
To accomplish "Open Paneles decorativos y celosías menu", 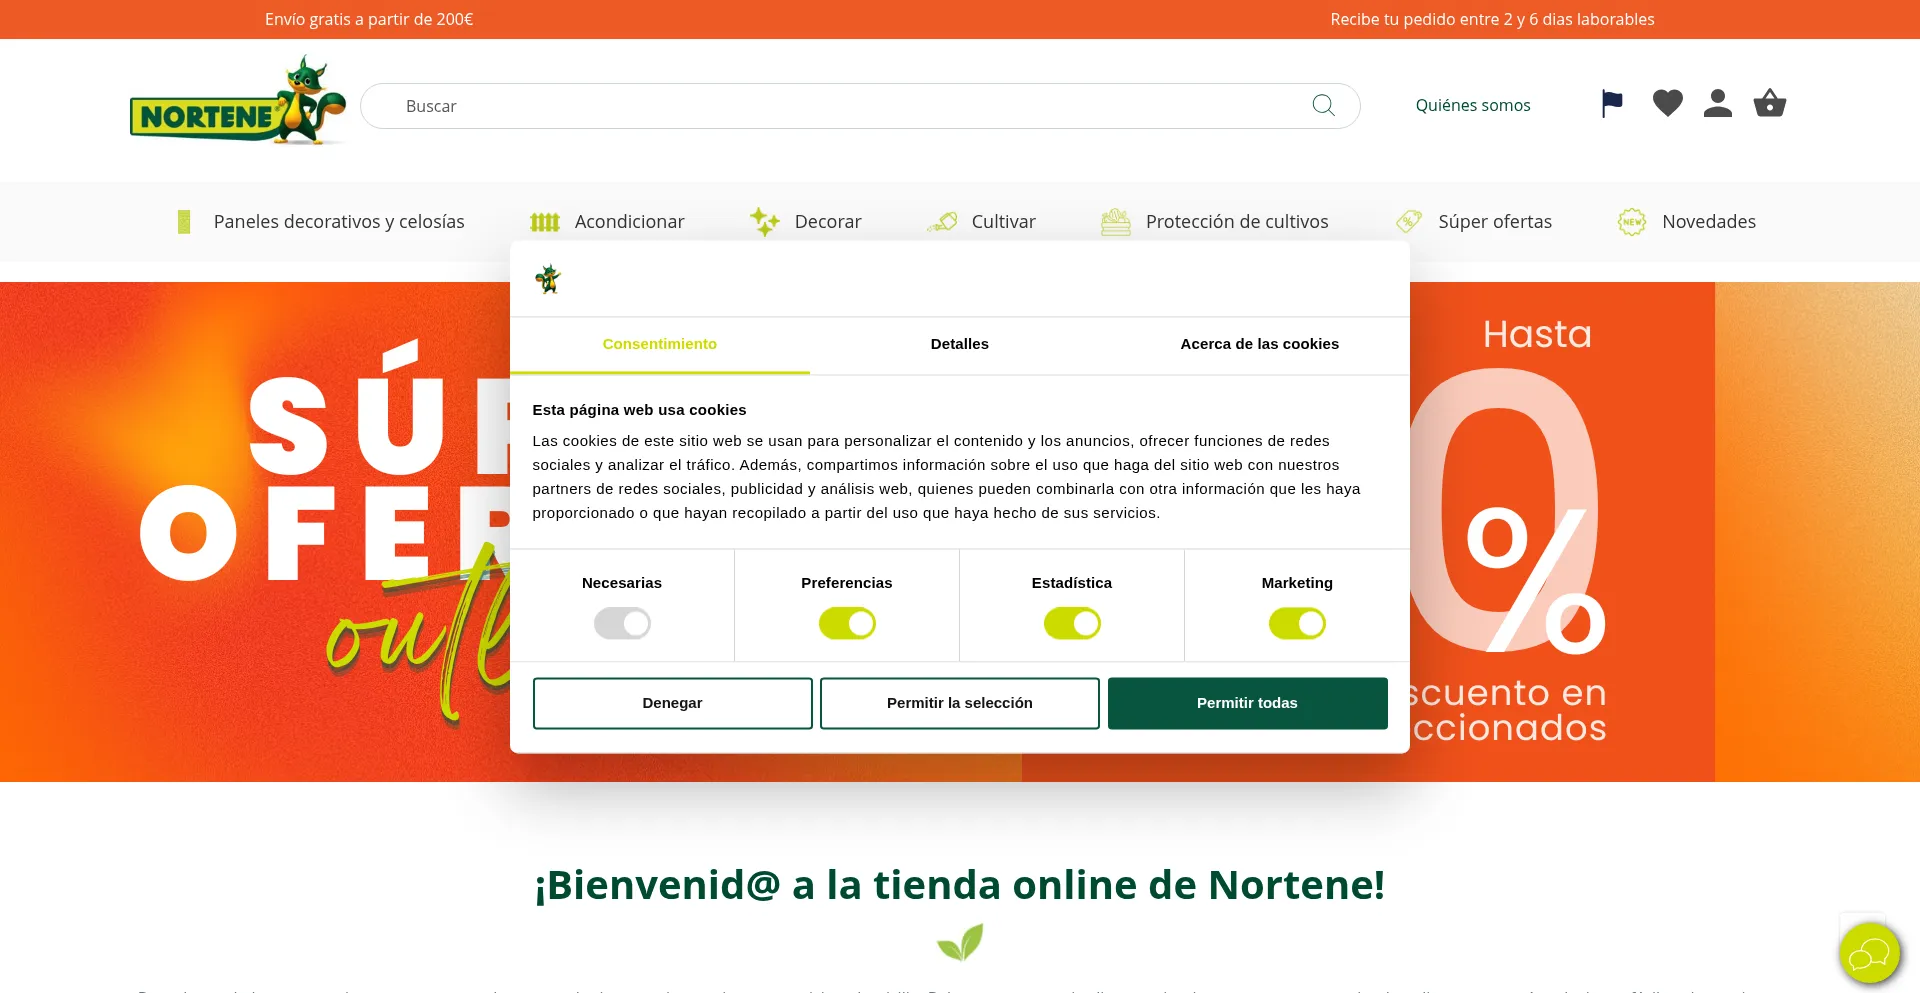I will pos(339,222).
